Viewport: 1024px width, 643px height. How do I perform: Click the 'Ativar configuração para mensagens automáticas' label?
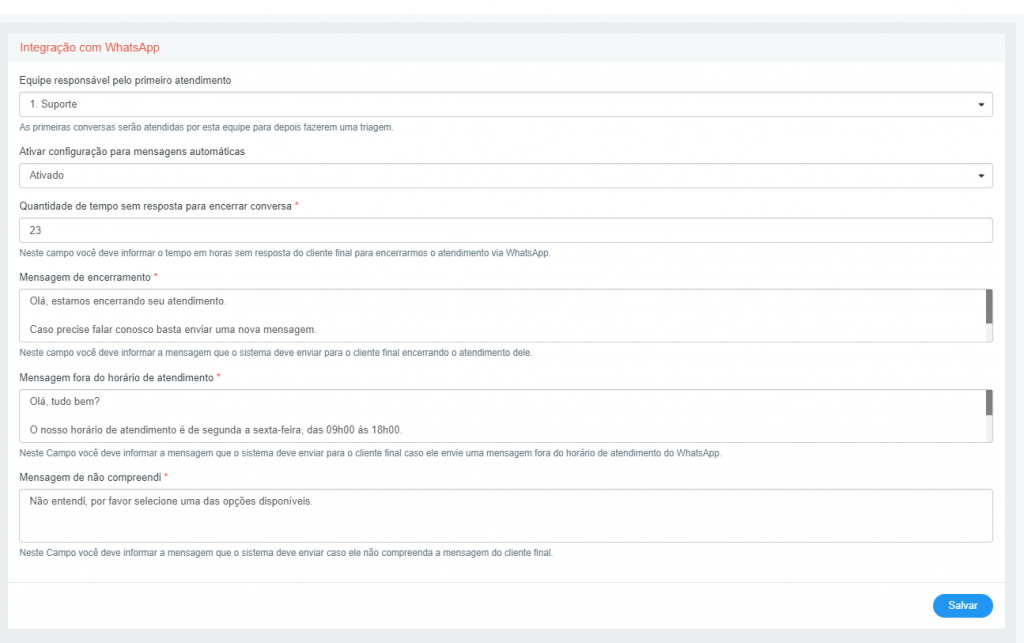click(x=132, y=151)
